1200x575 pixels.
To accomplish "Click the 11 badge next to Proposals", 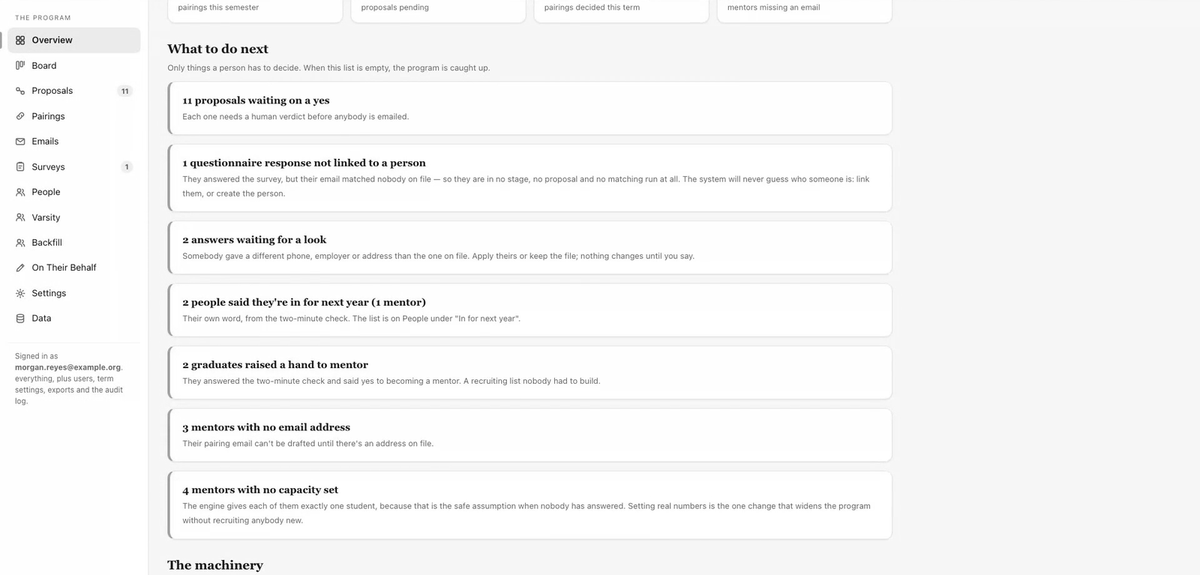I will point(125,91).
